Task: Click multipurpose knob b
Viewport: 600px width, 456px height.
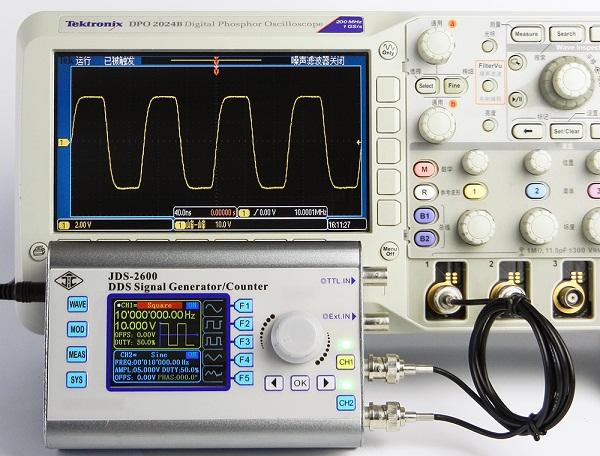Action: click(x=437, y=125)
